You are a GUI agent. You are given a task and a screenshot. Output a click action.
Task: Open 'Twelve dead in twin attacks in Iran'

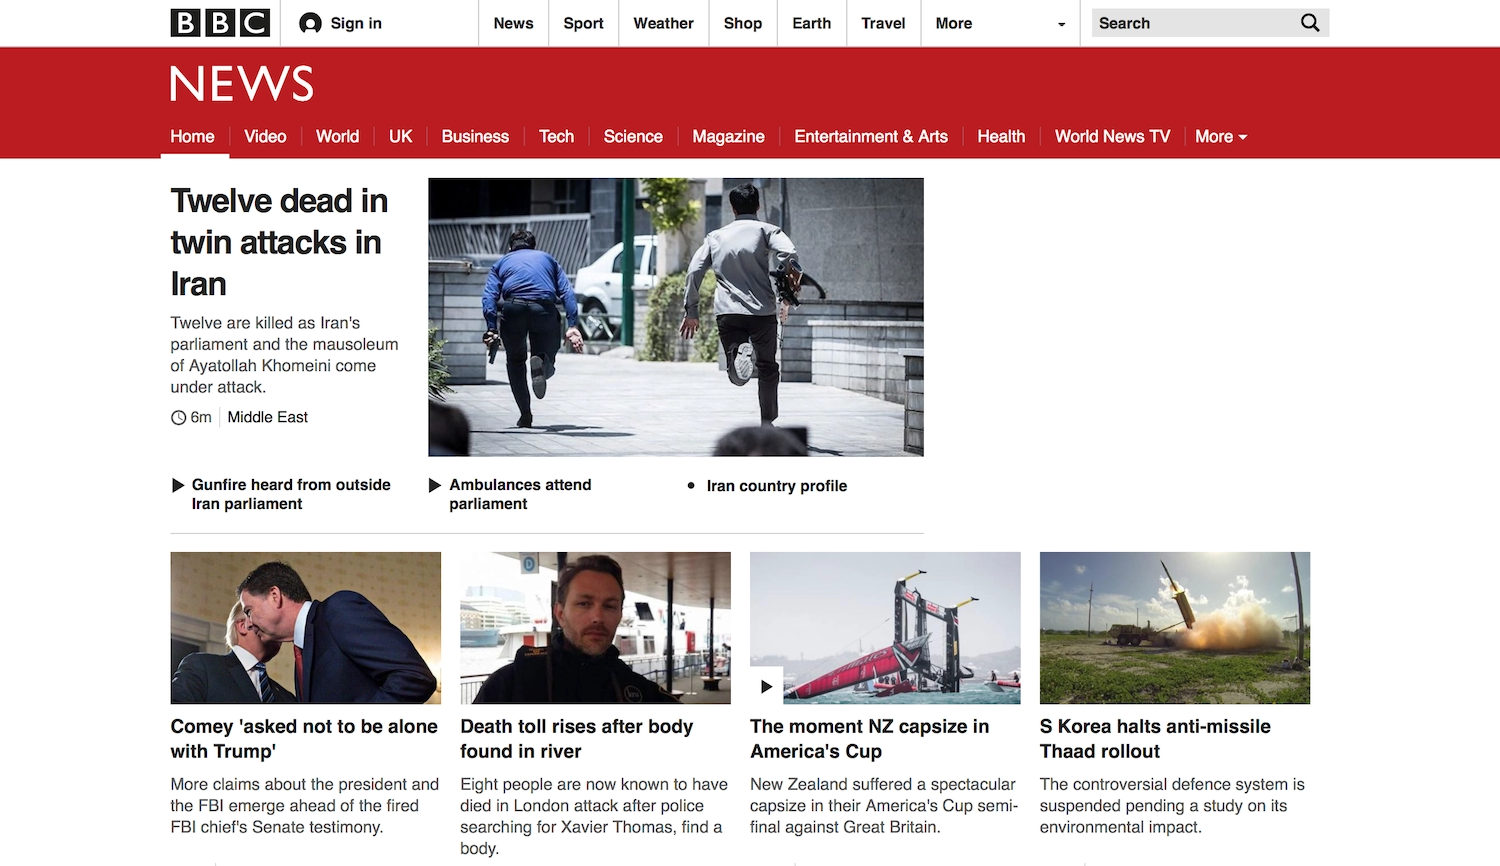pyautogui.click(x=279, y=242)
